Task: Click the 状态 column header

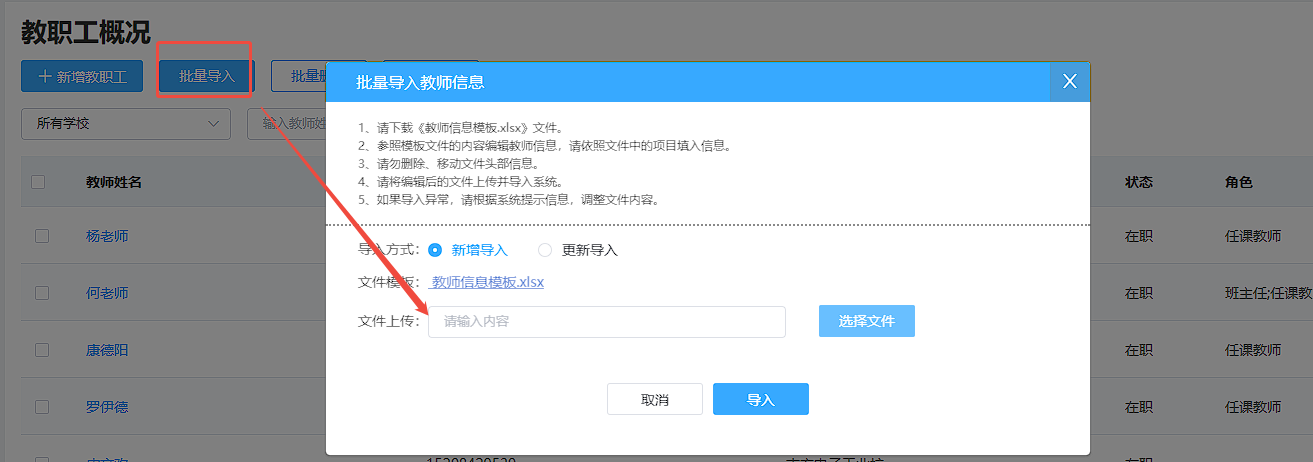Action: point(1139,182)
